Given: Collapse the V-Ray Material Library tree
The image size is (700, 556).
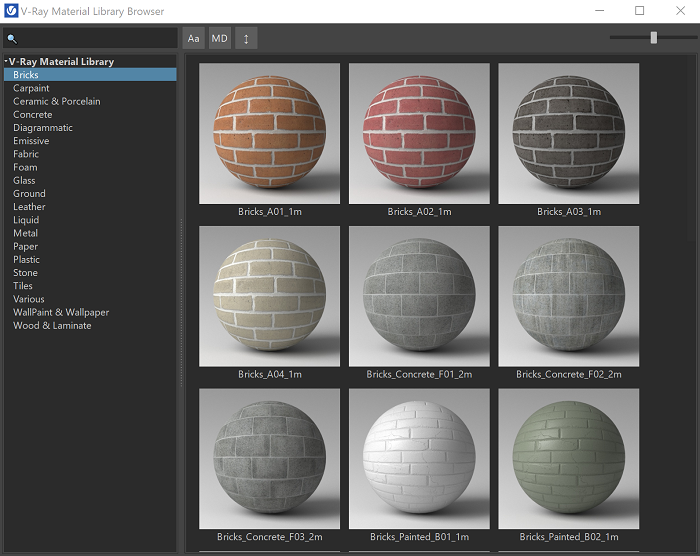Looking at the screenshot, I should tap(5, 62).
